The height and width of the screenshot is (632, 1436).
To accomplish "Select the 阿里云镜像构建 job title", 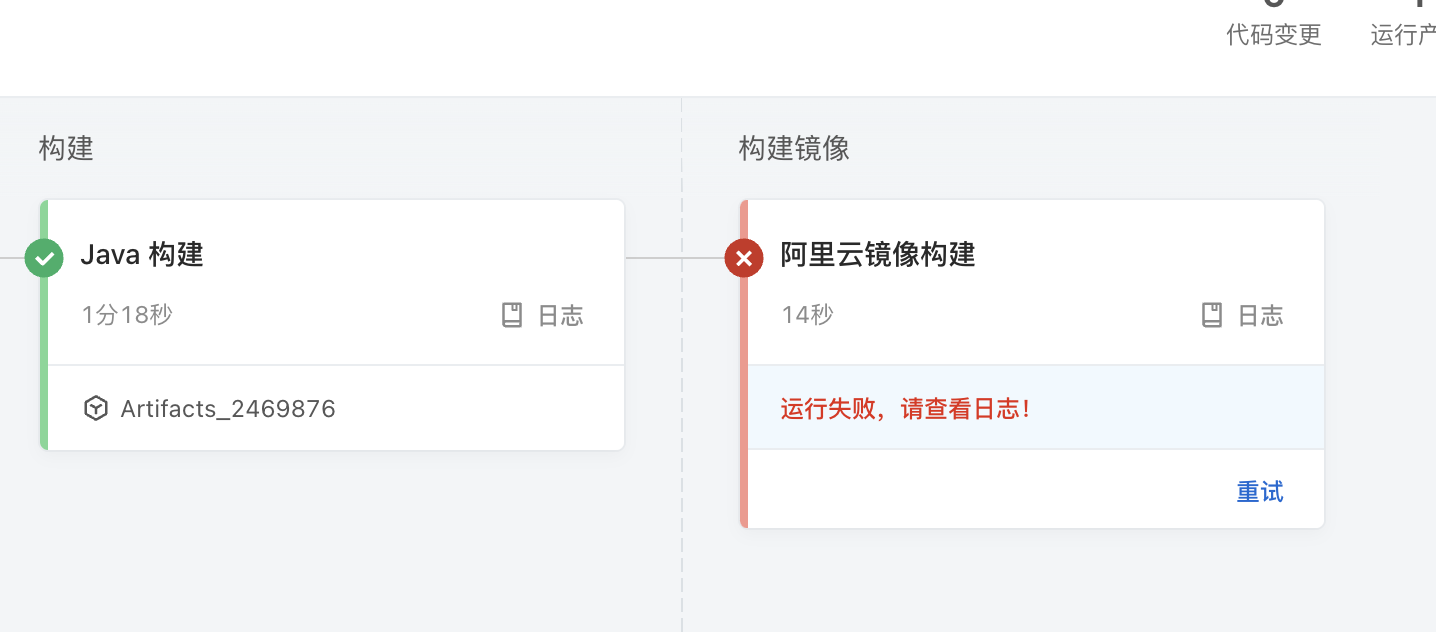I will (878, 255).
